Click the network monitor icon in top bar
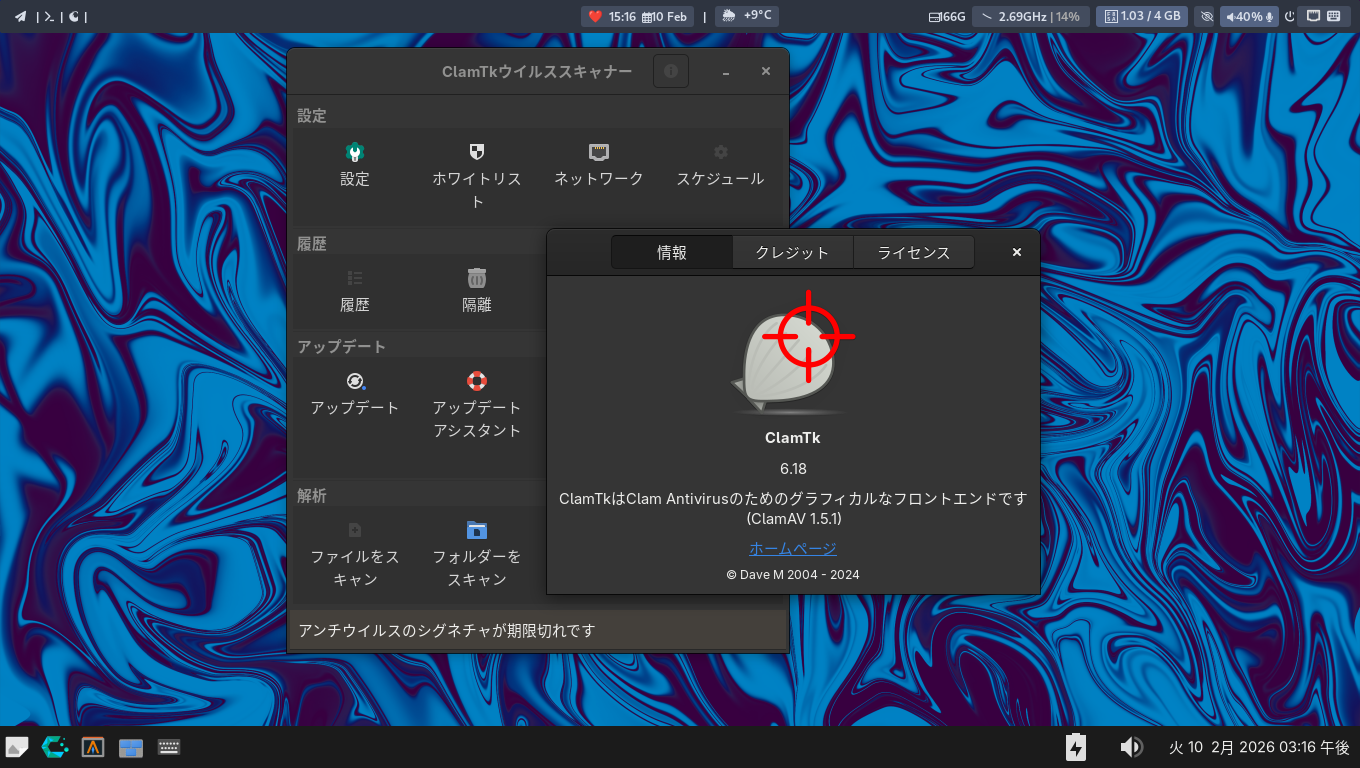This screenshot has height=768, width=1360. (1313, 16)
